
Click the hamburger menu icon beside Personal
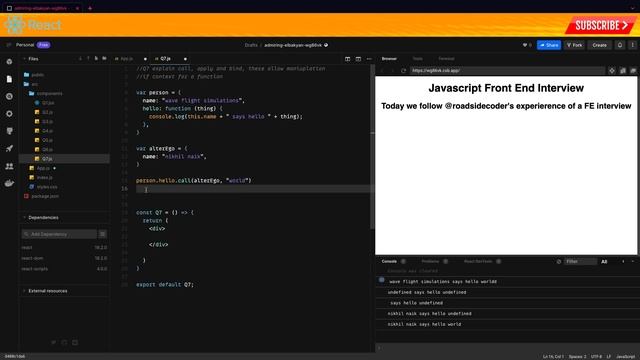[9, 45]
